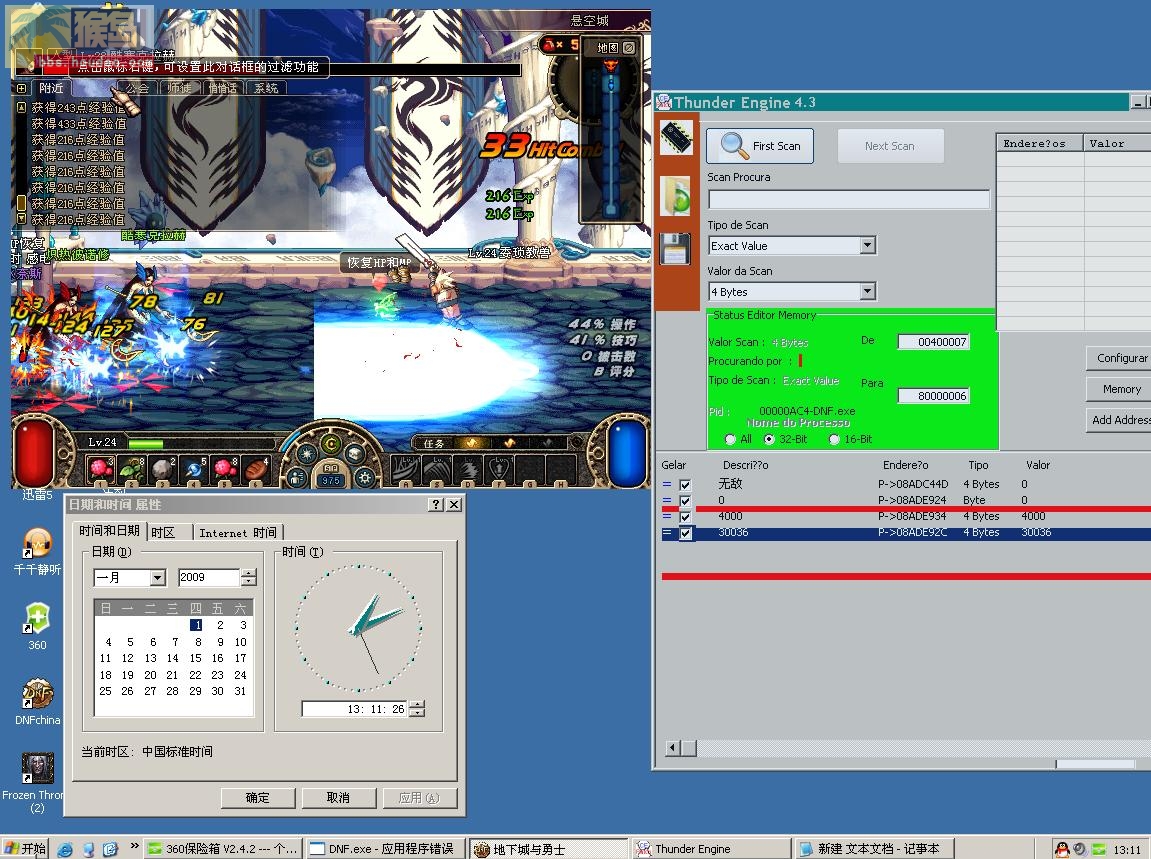
Task: Click the Memory button in Thunder Engine
Action: (1119, 389)
